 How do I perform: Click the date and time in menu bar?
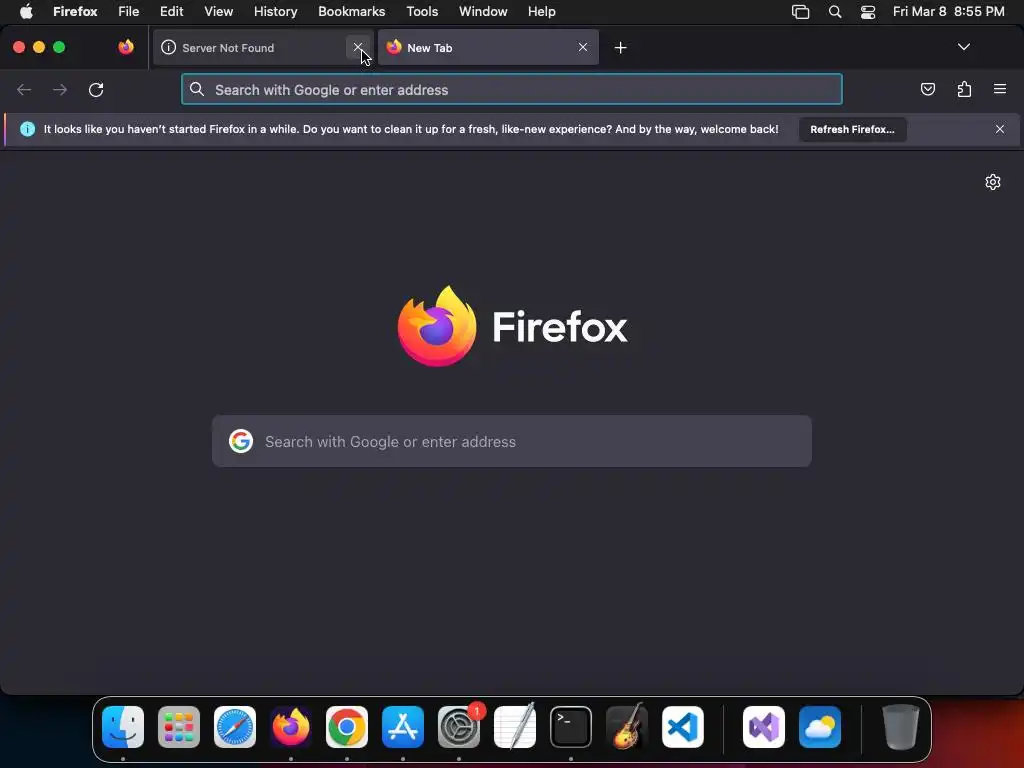948,12
